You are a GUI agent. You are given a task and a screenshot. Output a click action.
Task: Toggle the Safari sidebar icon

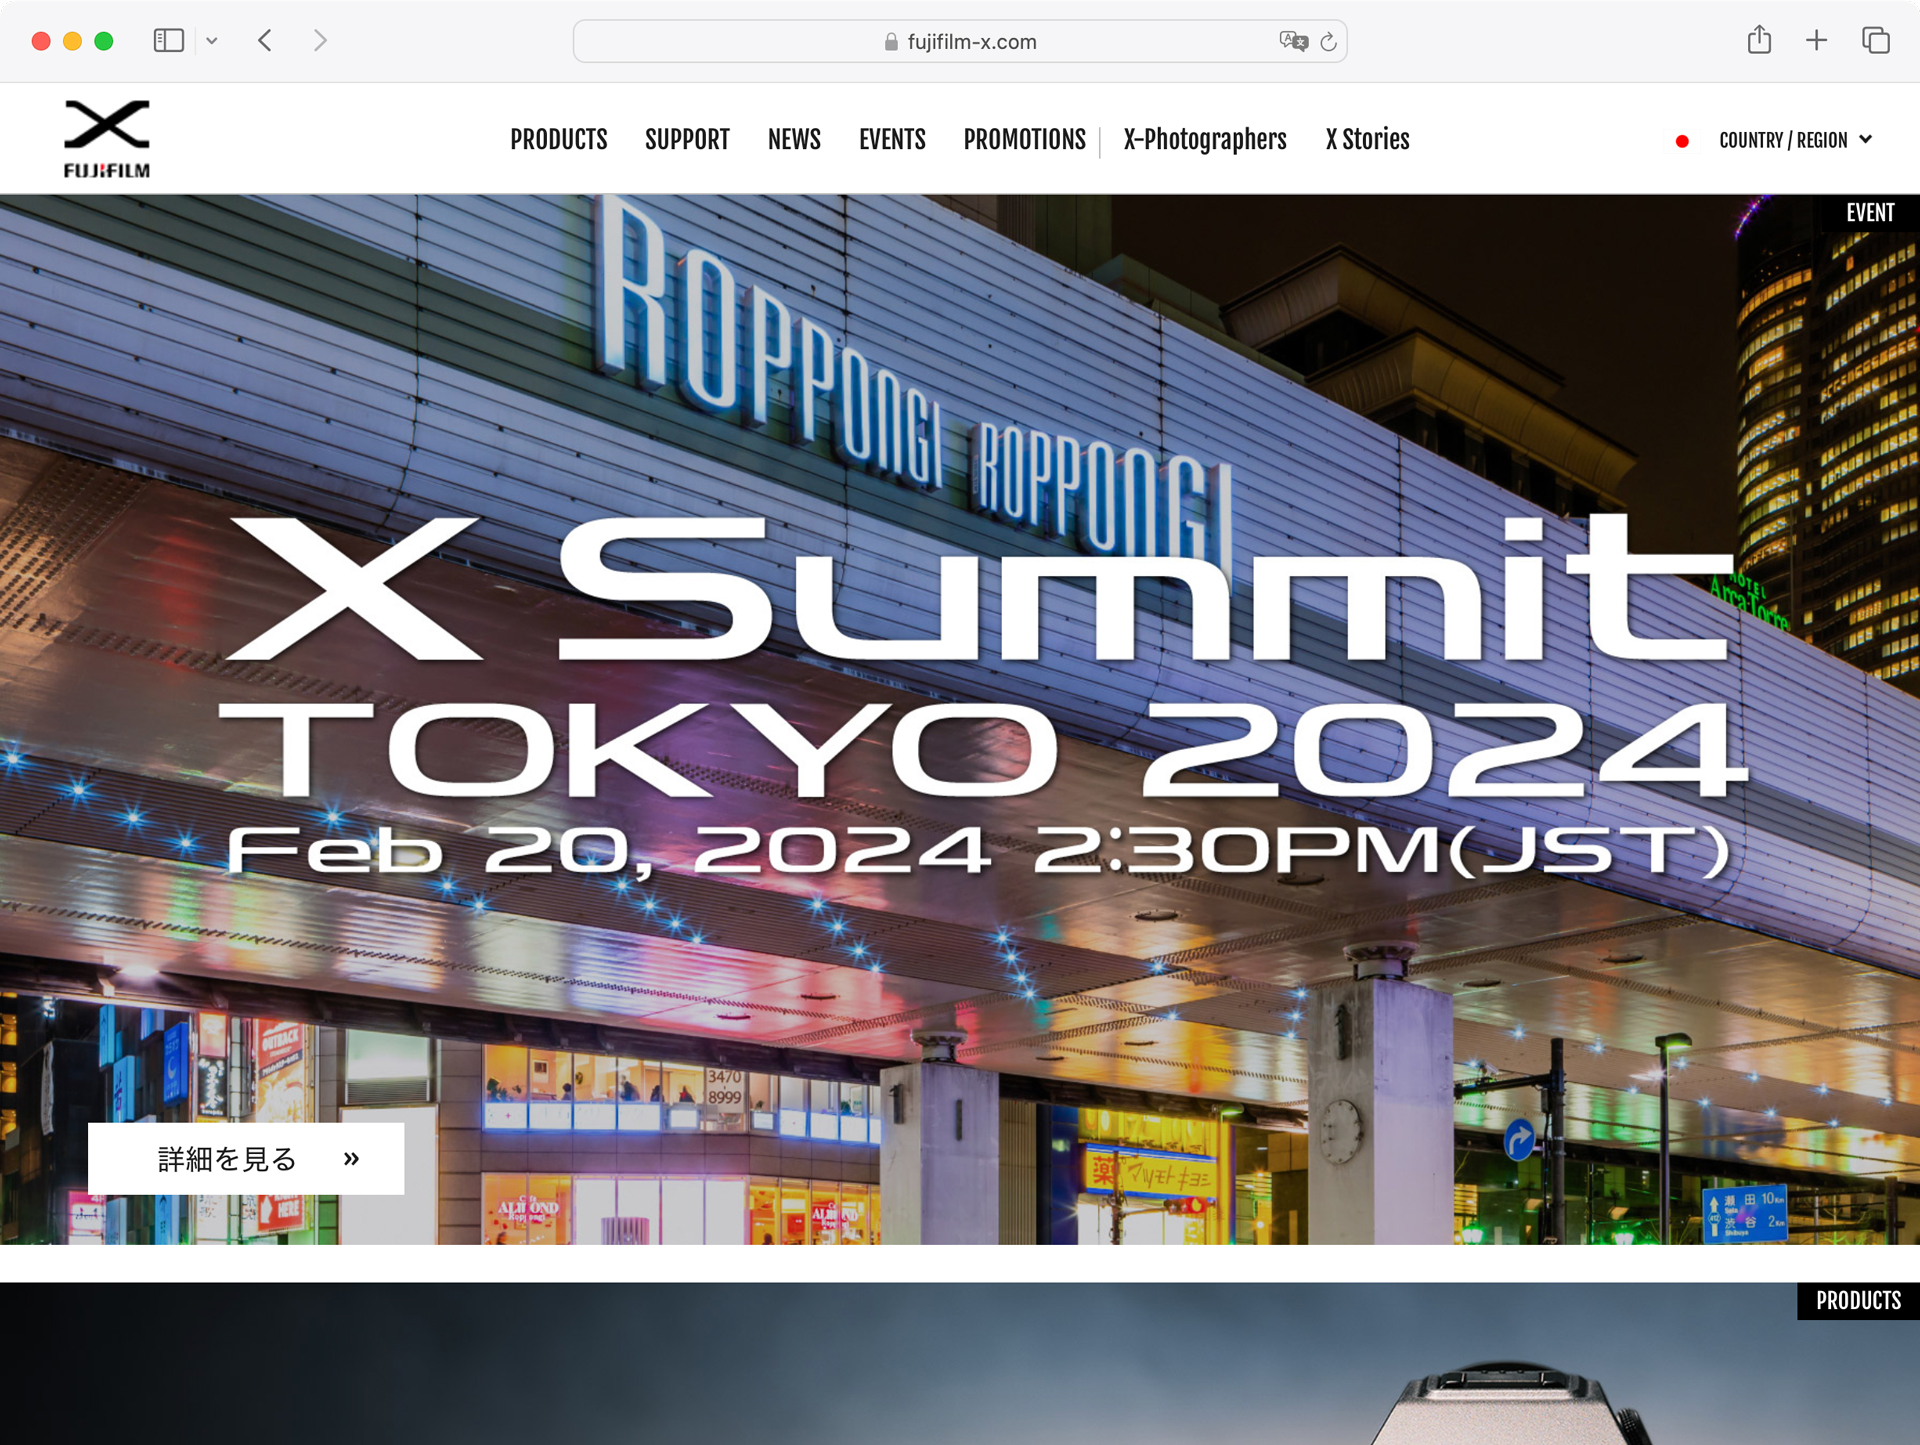(x=168, y=41)
